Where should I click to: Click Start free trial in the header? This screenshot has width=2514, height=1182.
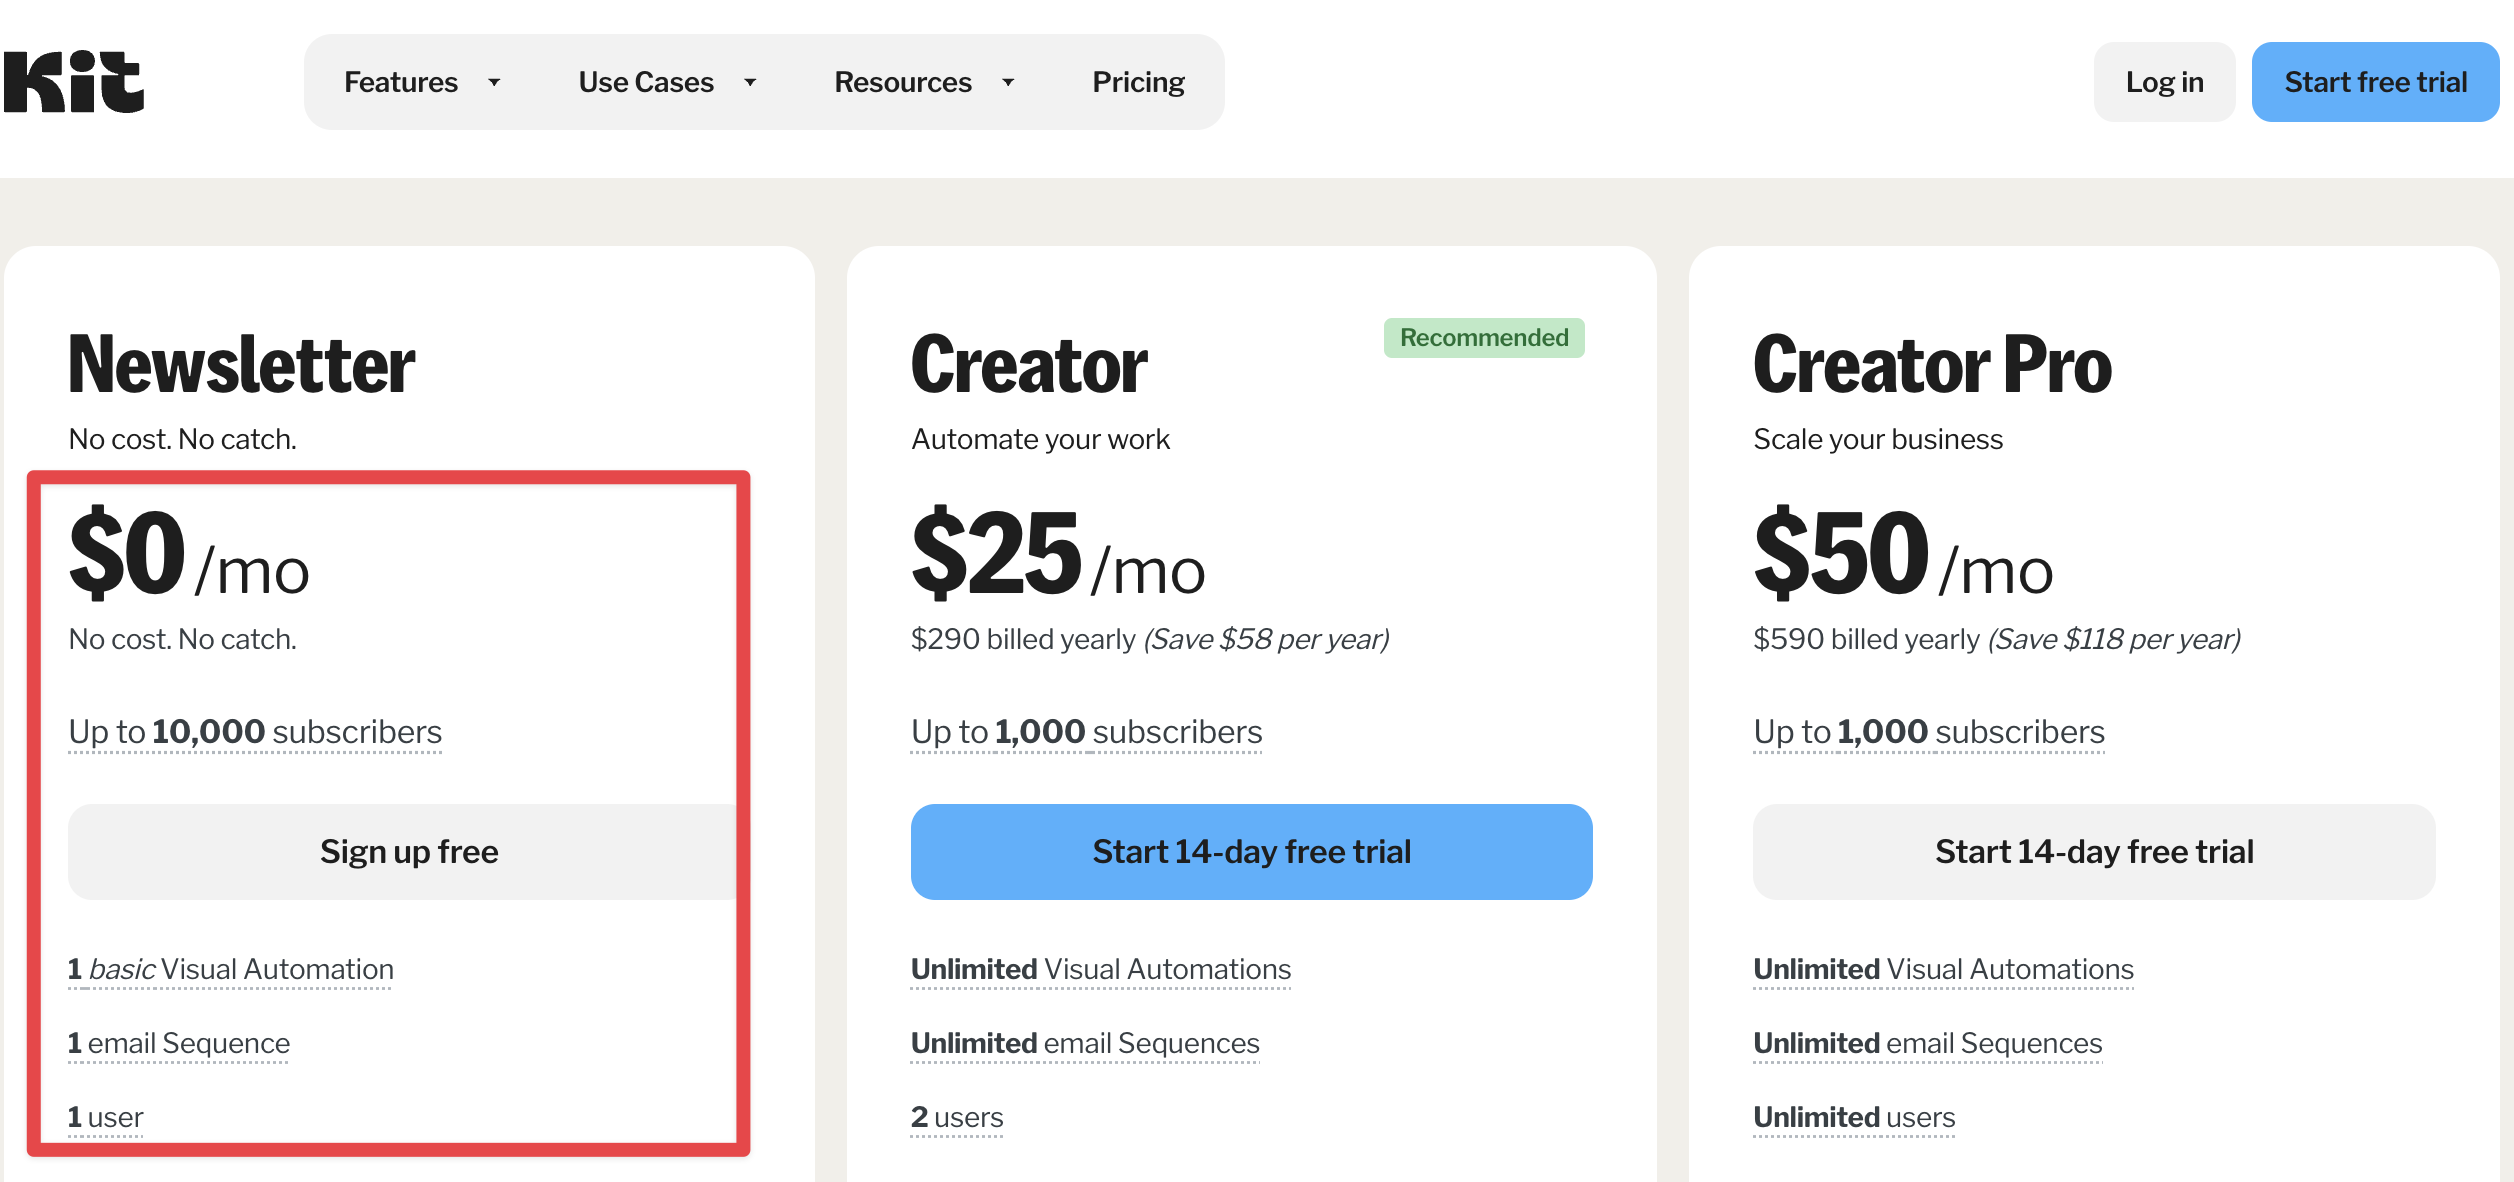[x=2375, y=82]
